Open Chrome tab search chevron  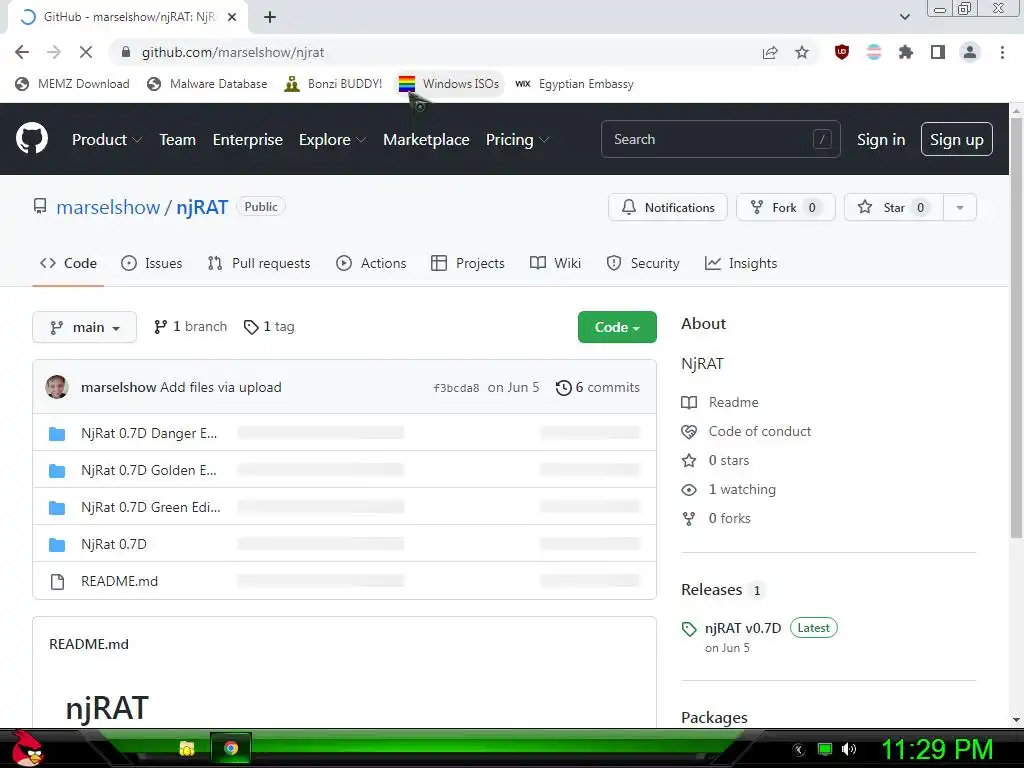pos(904,17)
